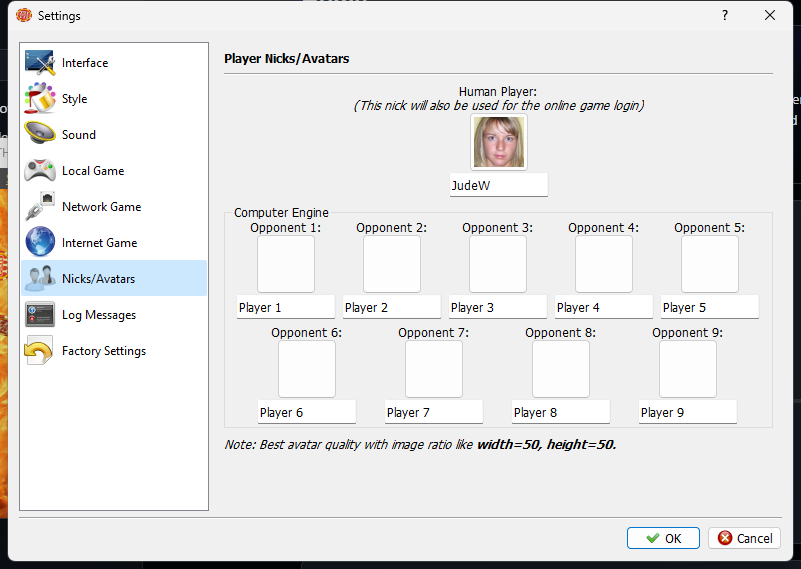The width and height of the screenshot is (801, 569).
Task: Change the human player avatar photo
Action: (x=499, y=142)
